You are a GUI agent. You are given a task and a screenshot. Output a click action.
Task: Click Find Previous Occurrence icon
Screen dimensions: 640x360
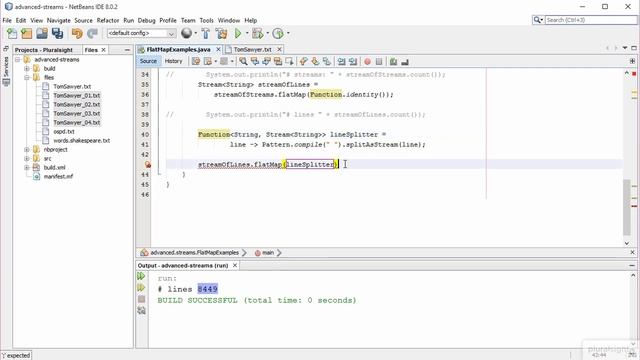pyautogui.click(x=255, y=61)
